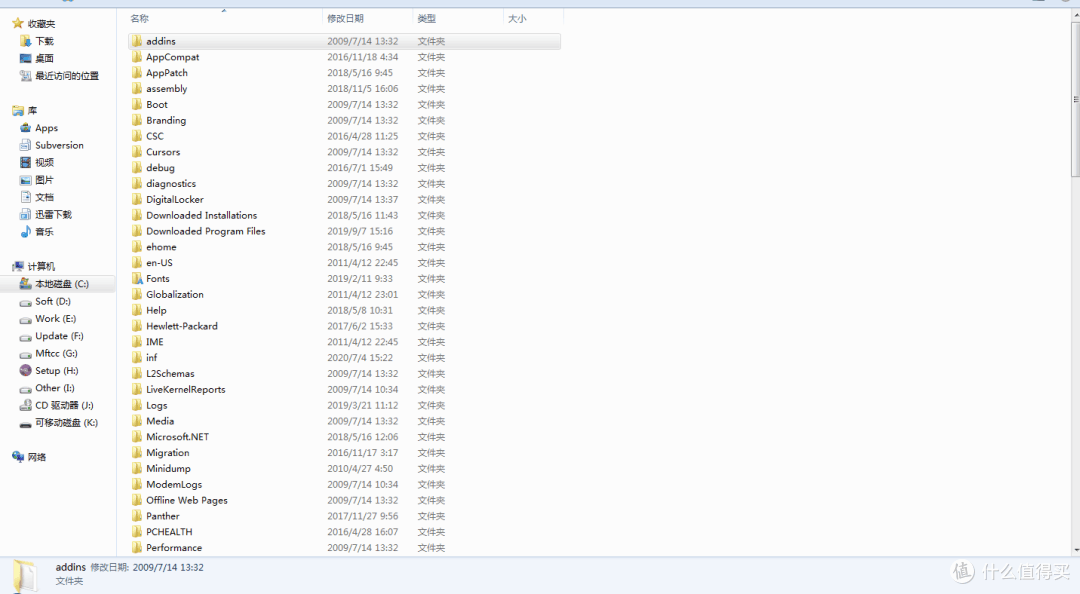This screenshot has height=594, width=1080.
Task: Open the CD 驱动器 (J:) drive
Action: coord(64,405)
